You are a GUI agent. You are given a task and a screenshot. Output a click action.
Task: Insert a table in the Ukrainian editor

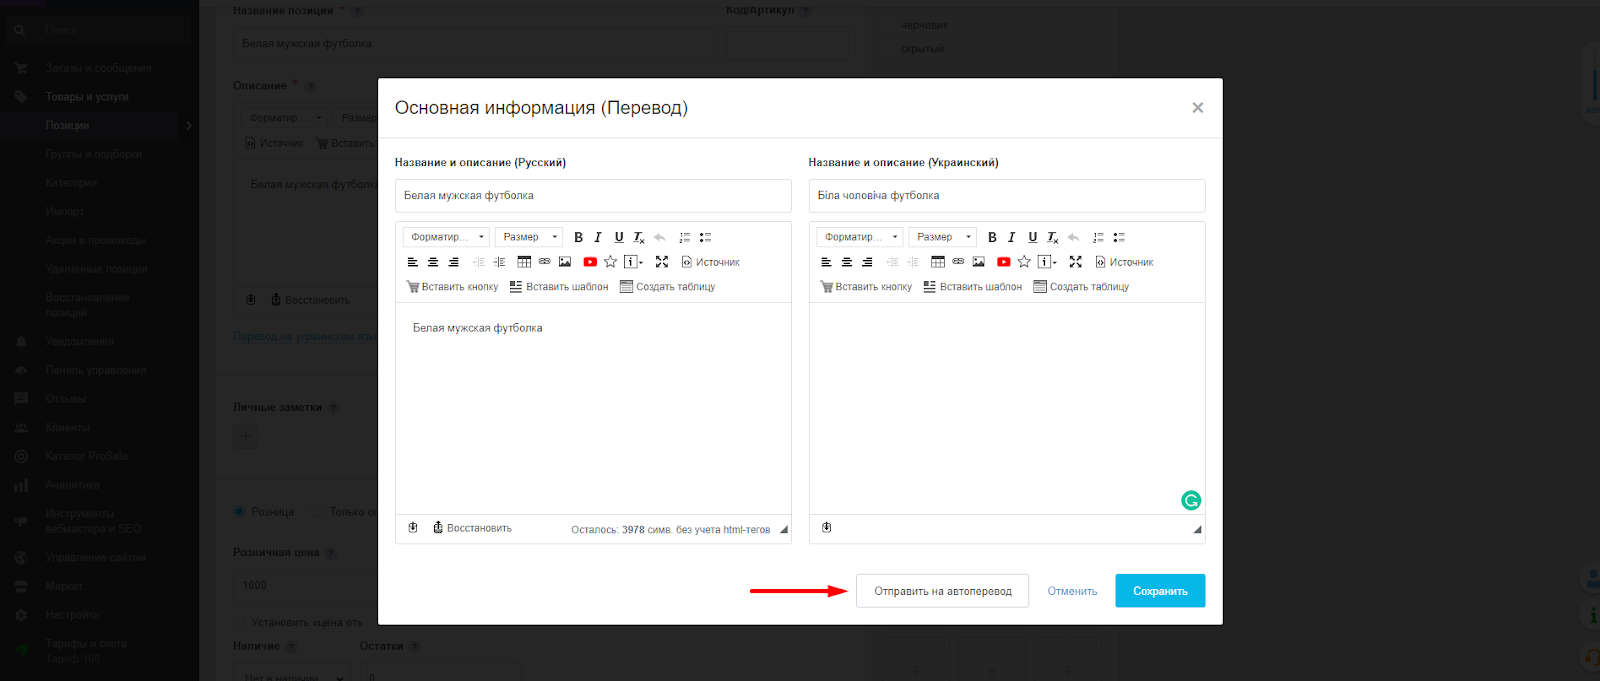point(938,262)
